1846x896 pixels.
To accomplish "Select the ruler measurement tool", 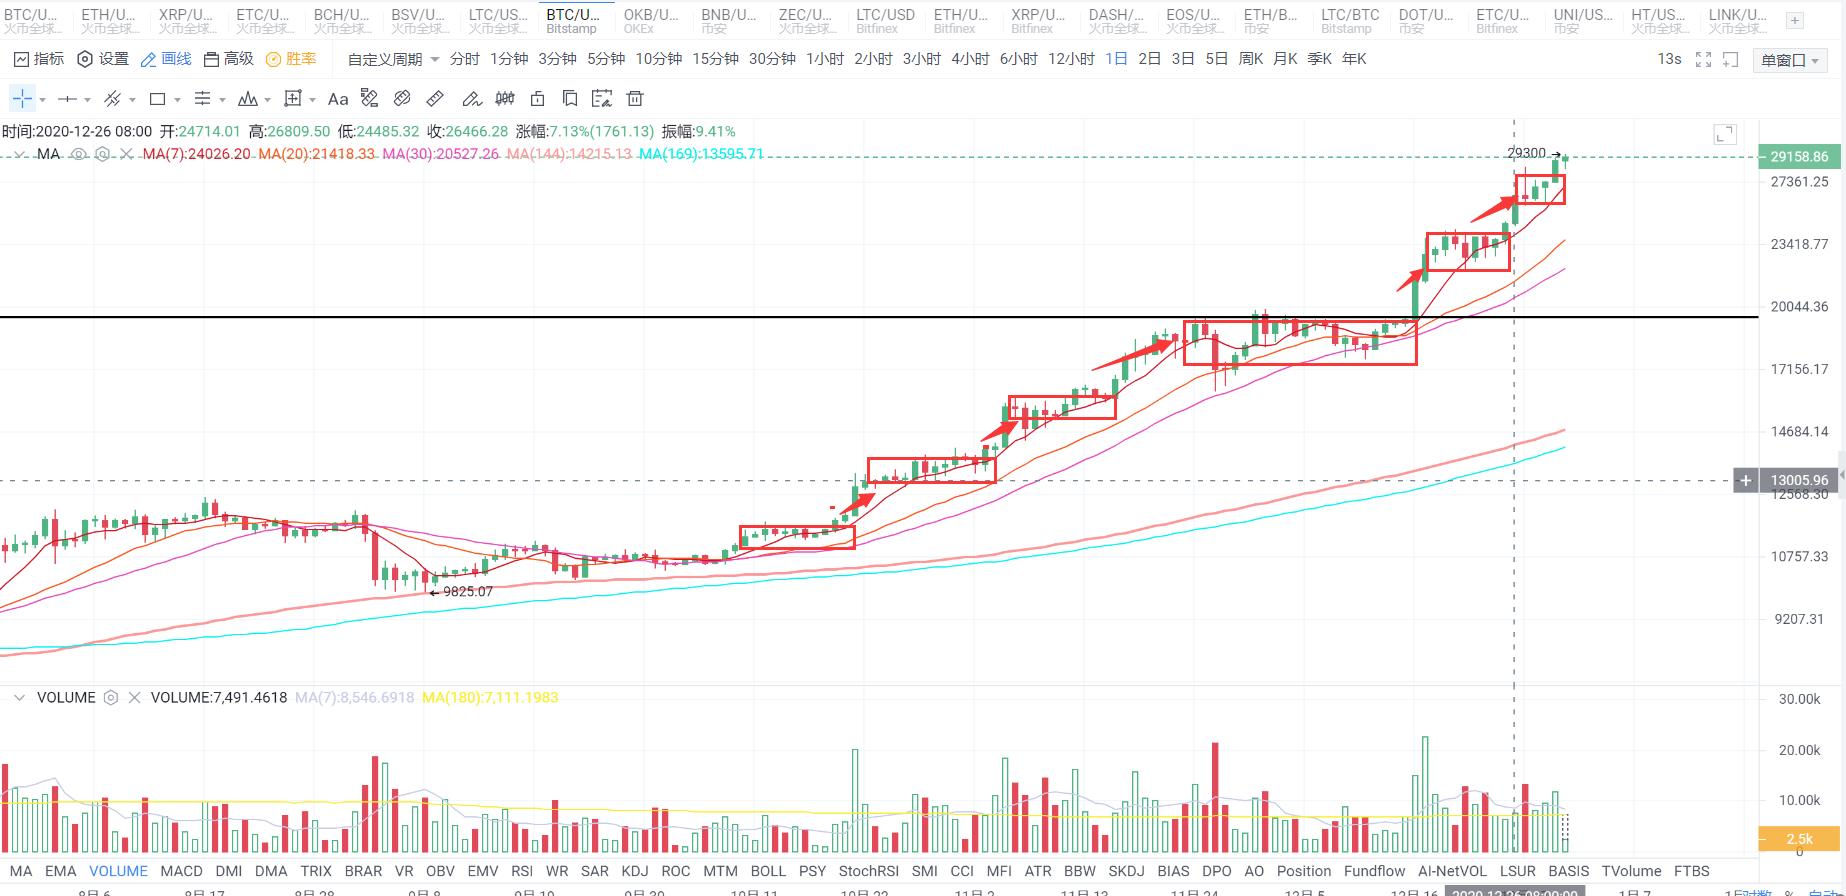I will pos(435,99).
